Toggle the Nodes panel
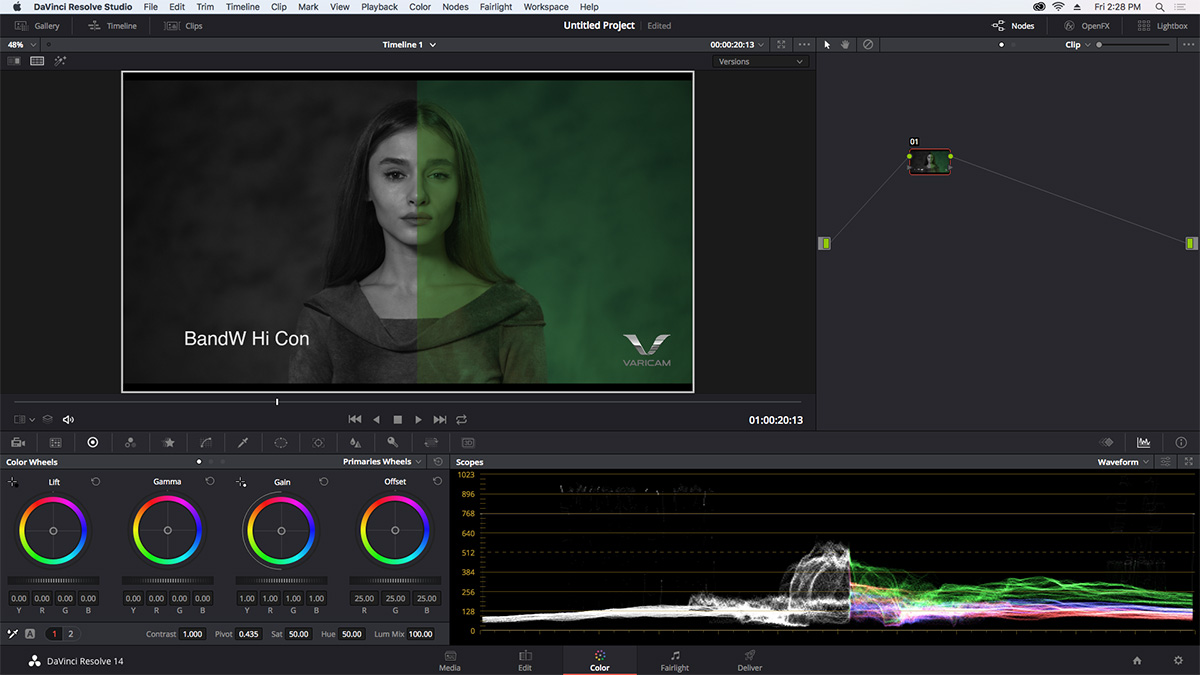This screenshot has height=675, width=1200. 1013,25
